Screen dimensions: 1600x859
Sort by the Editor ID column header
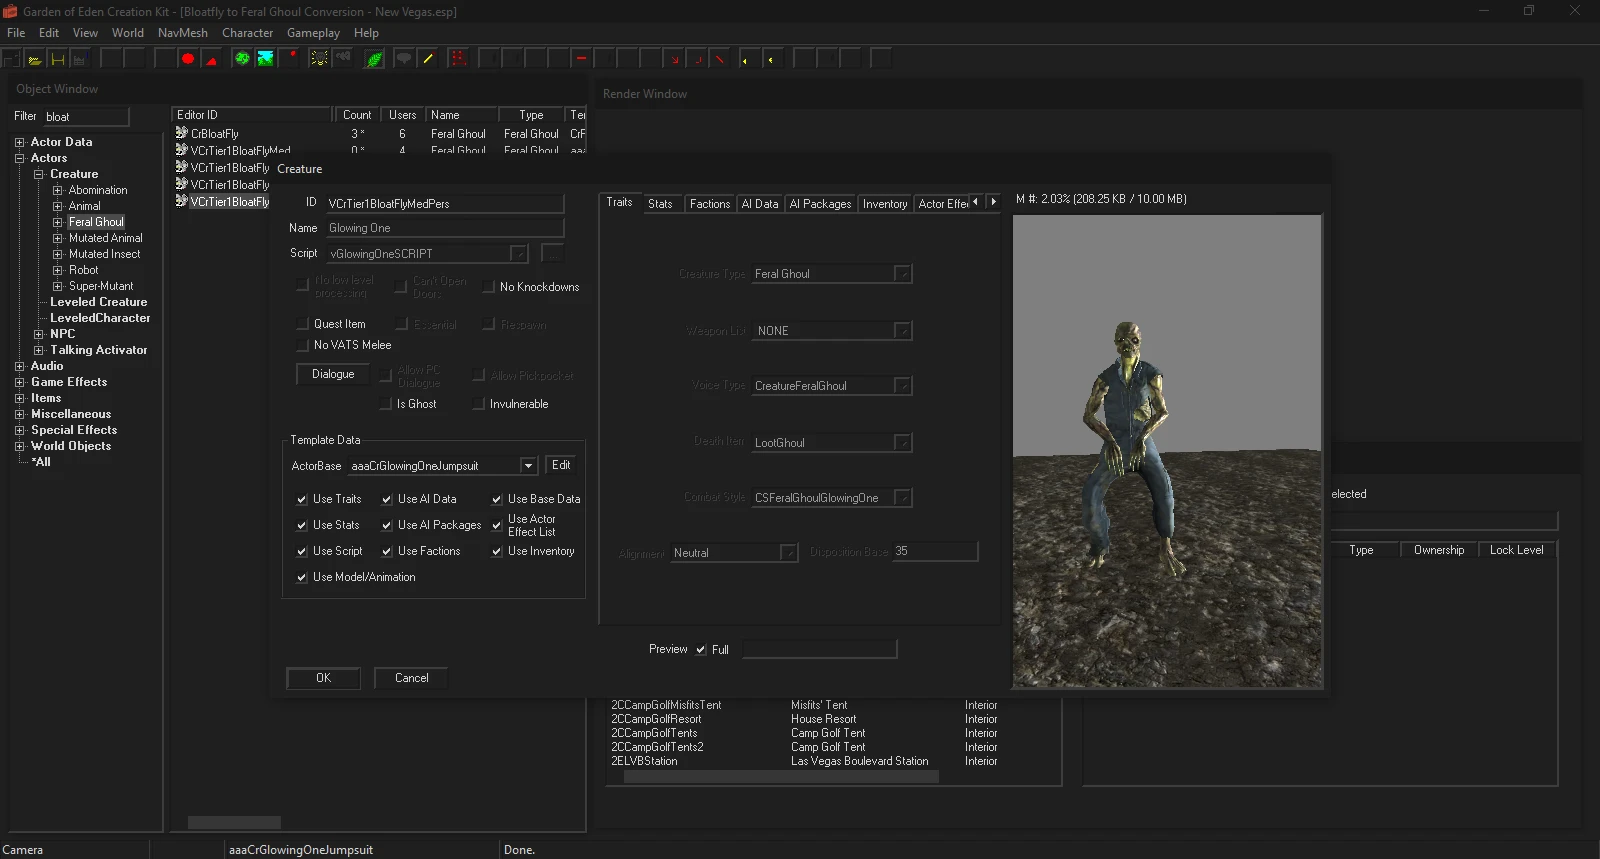coord(252,115)
